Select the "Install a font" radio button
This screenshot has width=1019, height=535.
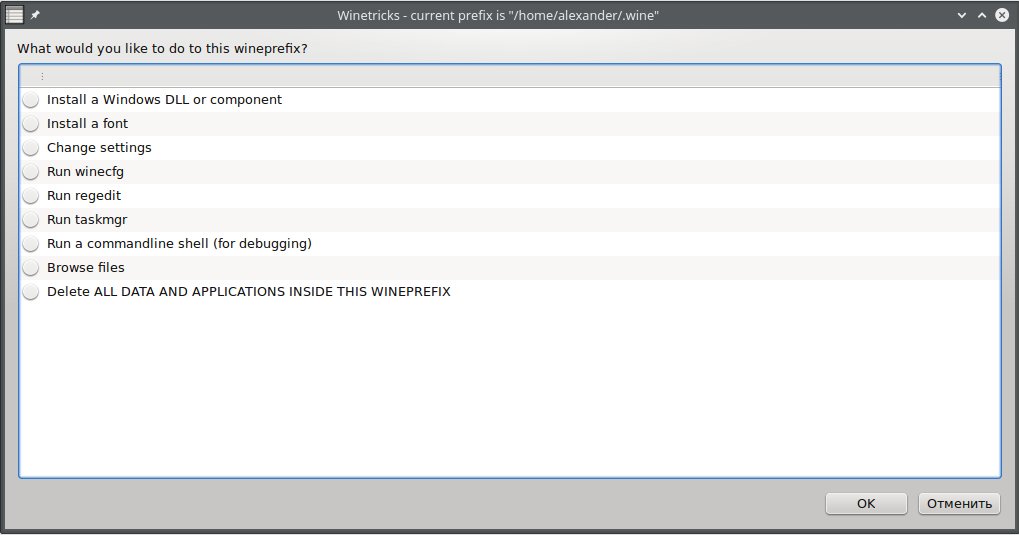click(31, 124)
